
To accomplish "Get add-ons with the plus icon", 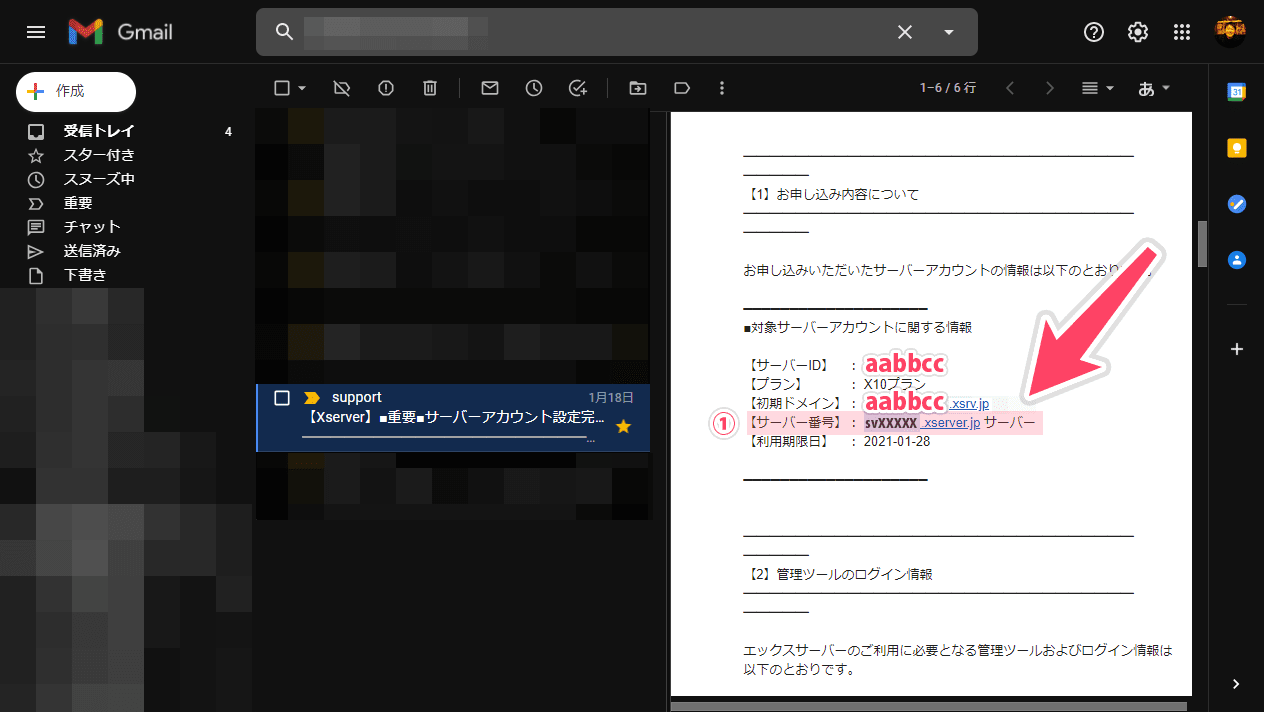I will pos(1236,349).
